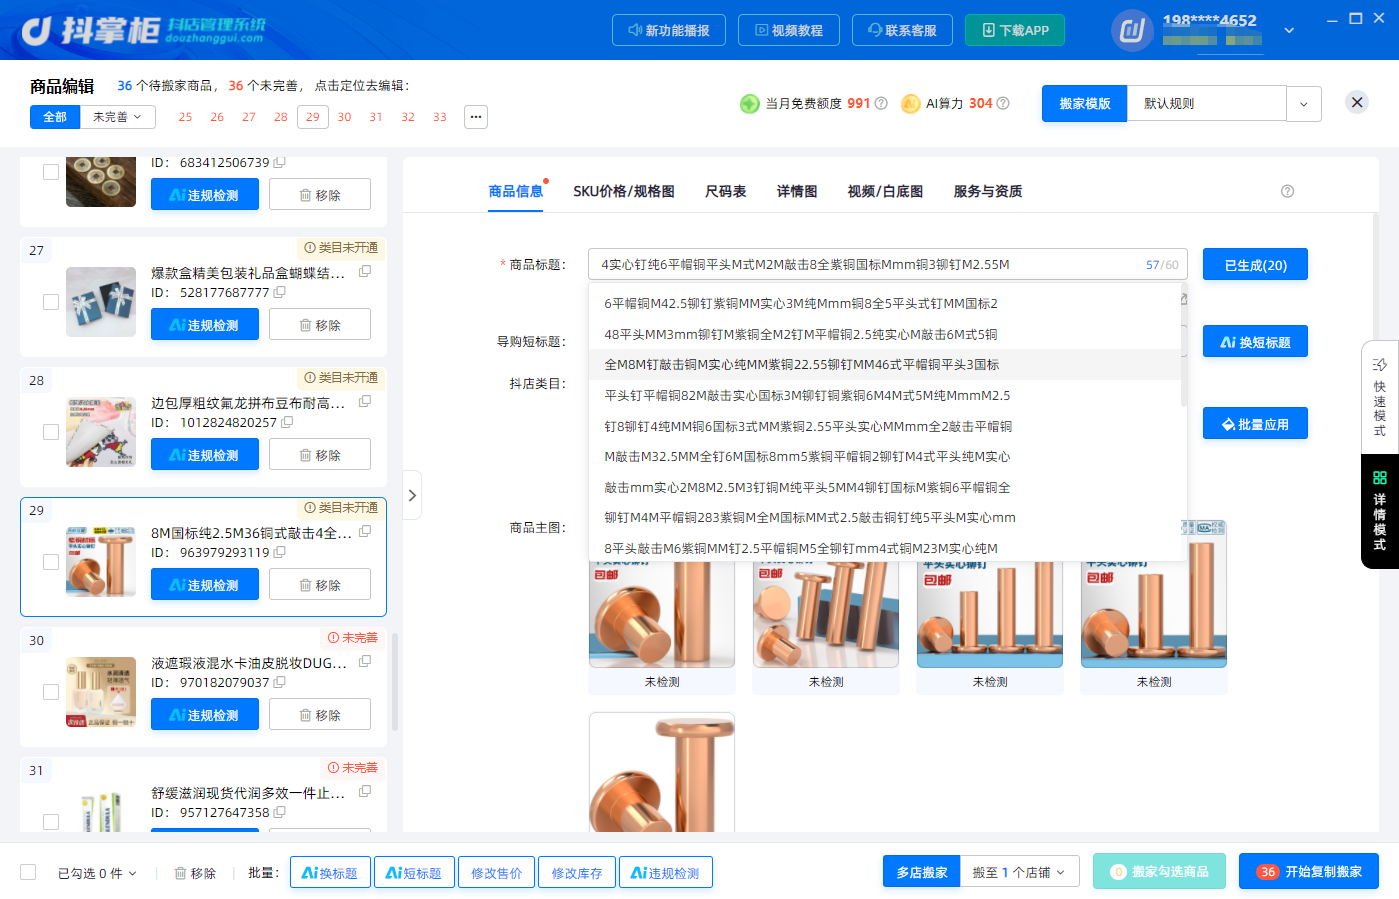Viewport: 1399px width, 899px height.
Task: Contact 联系客服 support
Action: point(902,30)
